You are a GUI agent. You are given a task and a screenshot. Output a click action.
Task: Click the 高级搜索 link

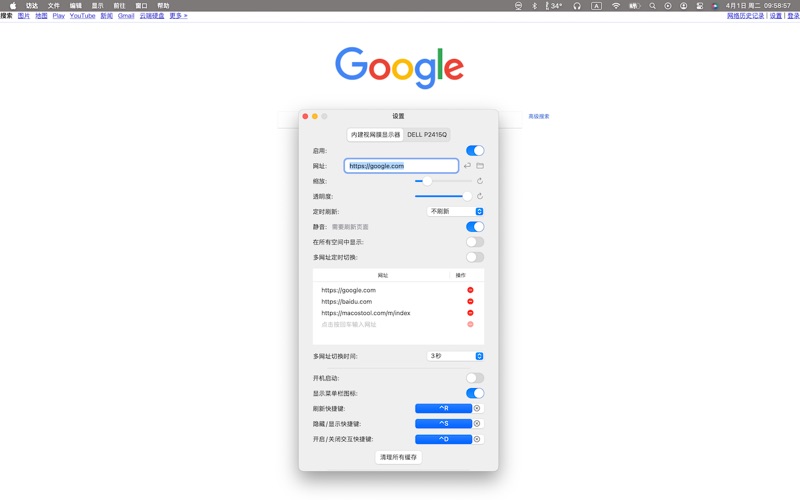click(539, 116)
